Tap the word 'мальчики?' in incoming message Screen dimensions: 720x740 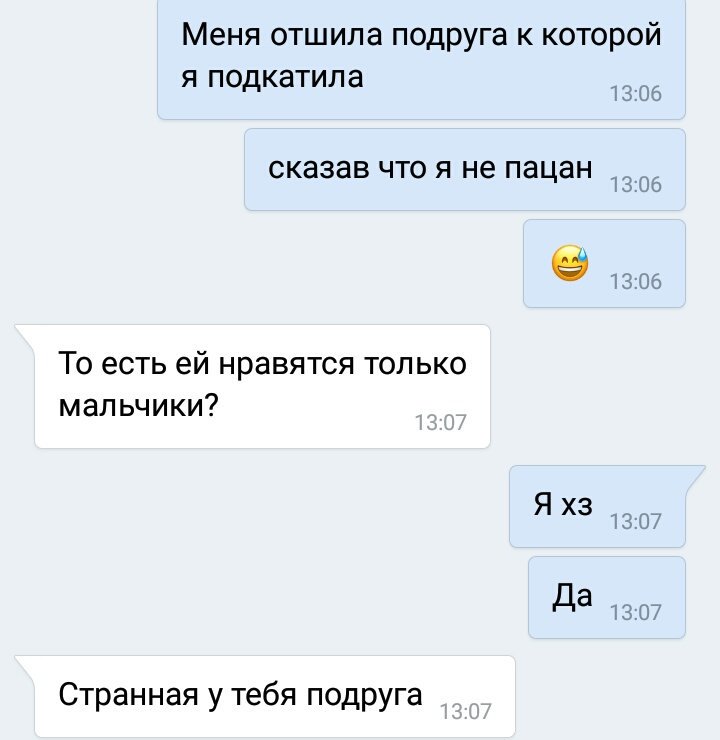[139, 405]
